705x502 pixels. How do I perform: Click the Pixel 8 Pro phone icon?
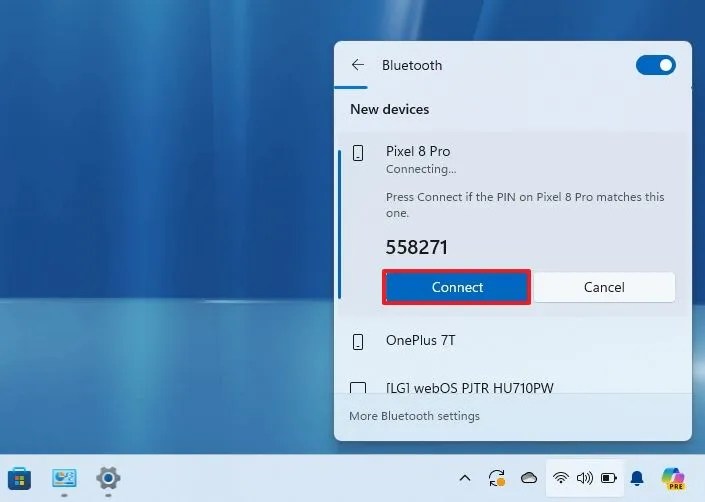pyautogui.click(x=358, y=153)
